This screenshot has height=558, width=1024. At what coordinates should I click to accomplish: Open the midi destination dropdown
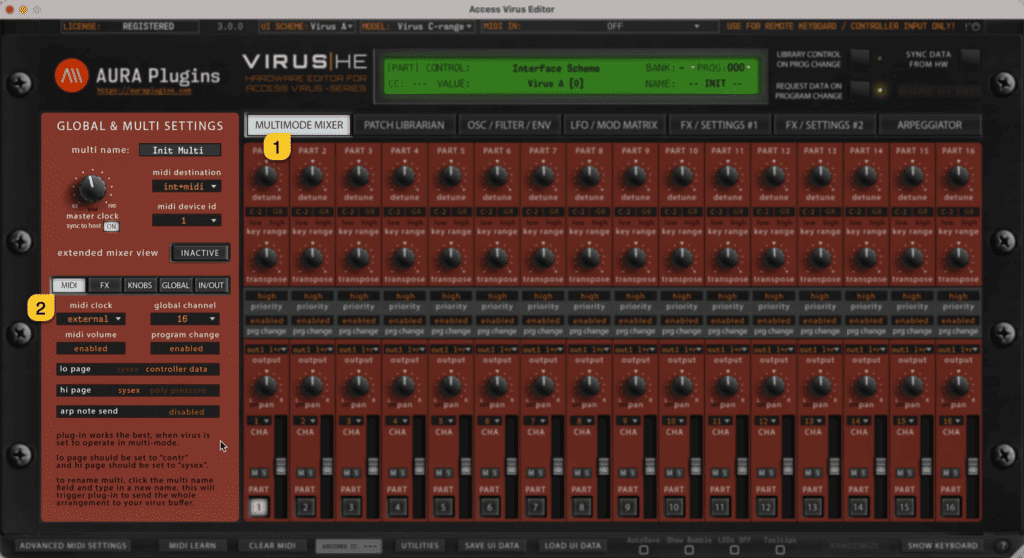tap(186, 187)
